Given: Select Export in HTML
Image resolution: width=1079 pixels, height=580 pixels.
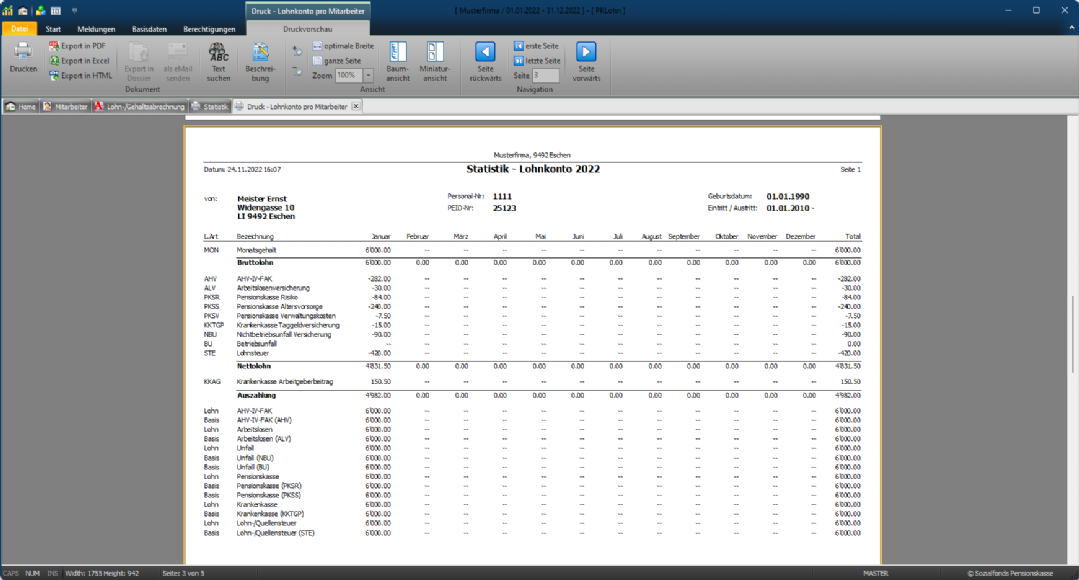Looking at the screenshot, I should click(81, 75).
